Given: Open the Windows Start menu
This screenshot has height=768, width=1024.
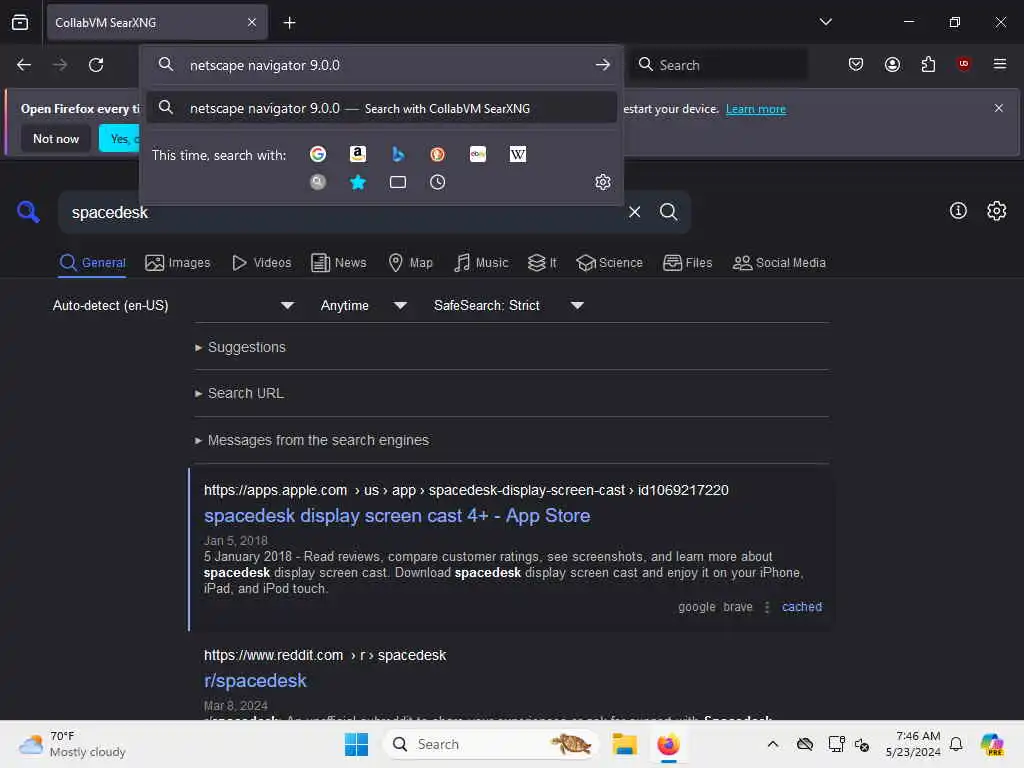Looking at the screenshot, I should click(357, 744).
